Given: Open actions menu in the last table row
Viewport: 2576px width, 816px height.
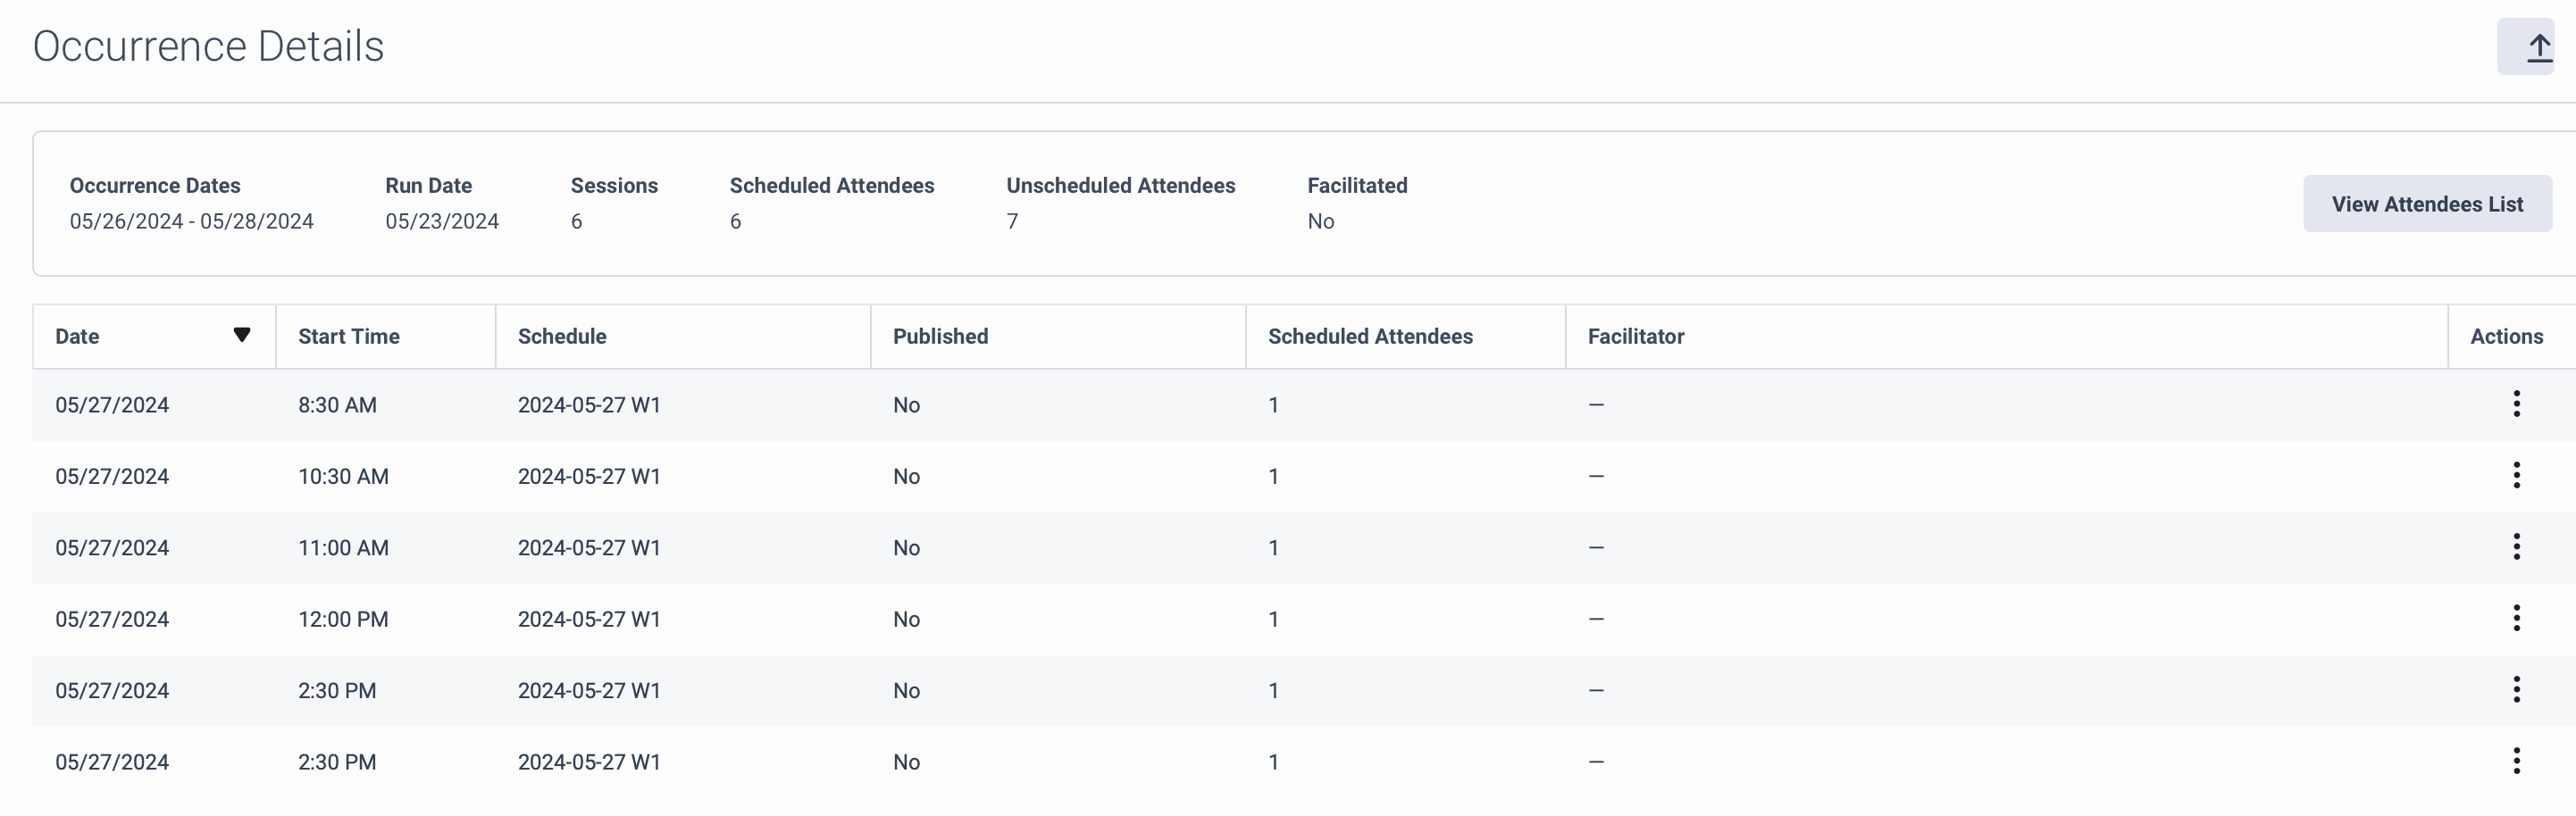Looking at the screenshot, I should [2515, 761].
